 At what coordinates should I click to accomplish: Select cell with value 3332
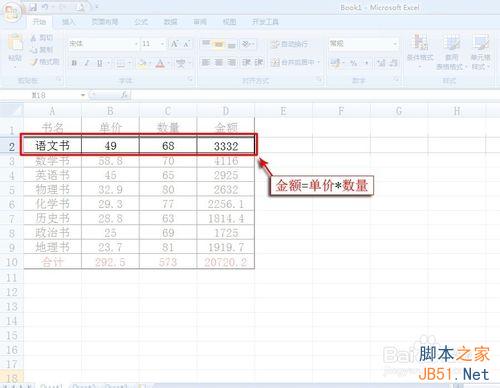pos(226,146)
